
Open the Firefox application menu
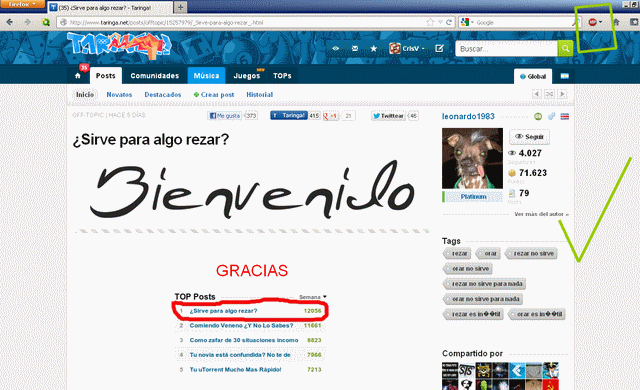22,4
